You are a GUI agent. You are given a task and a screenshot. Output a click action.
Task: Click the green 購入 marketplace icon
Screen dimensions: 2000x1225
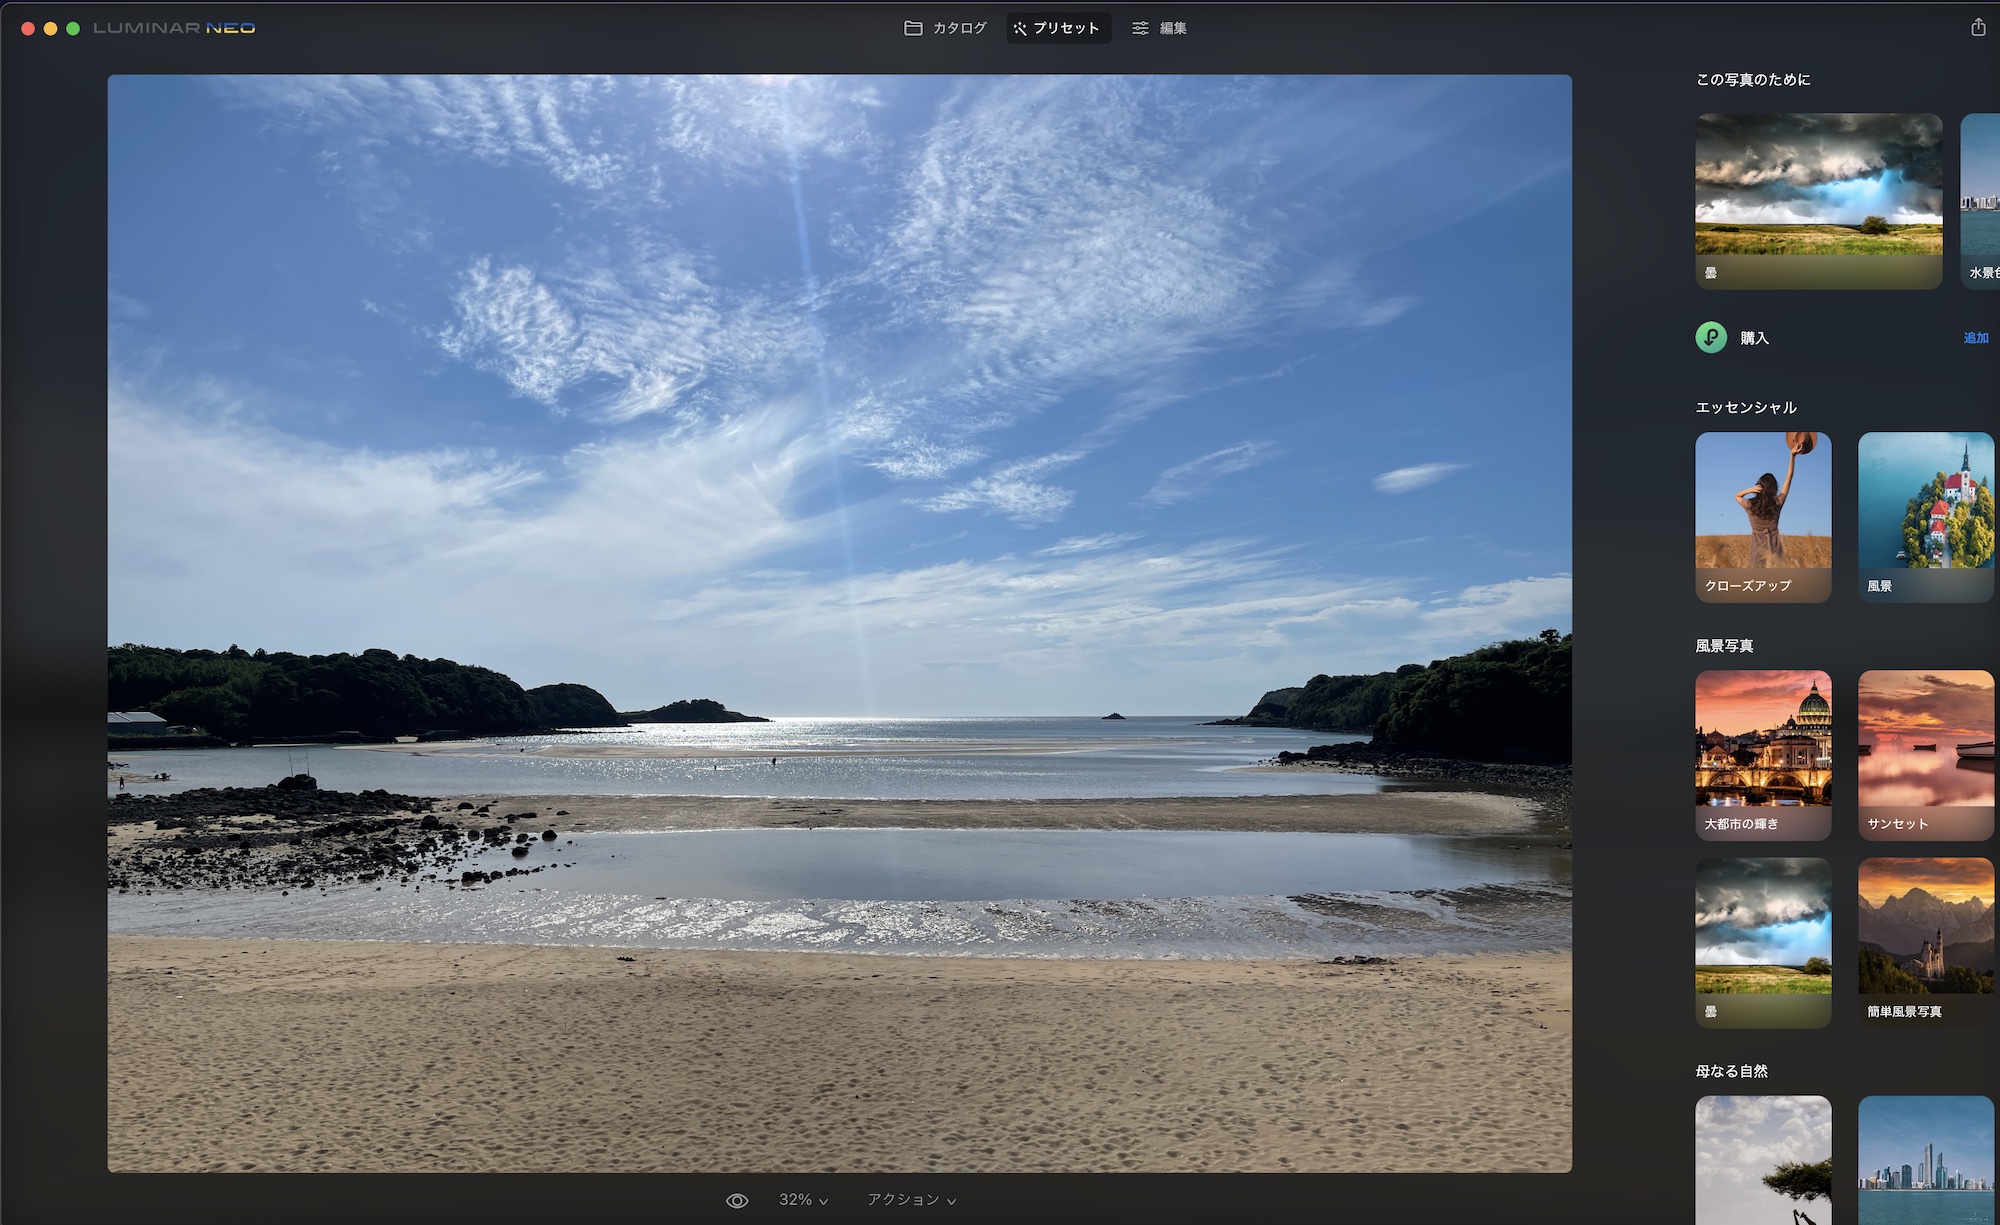[x=1711, y=338]
